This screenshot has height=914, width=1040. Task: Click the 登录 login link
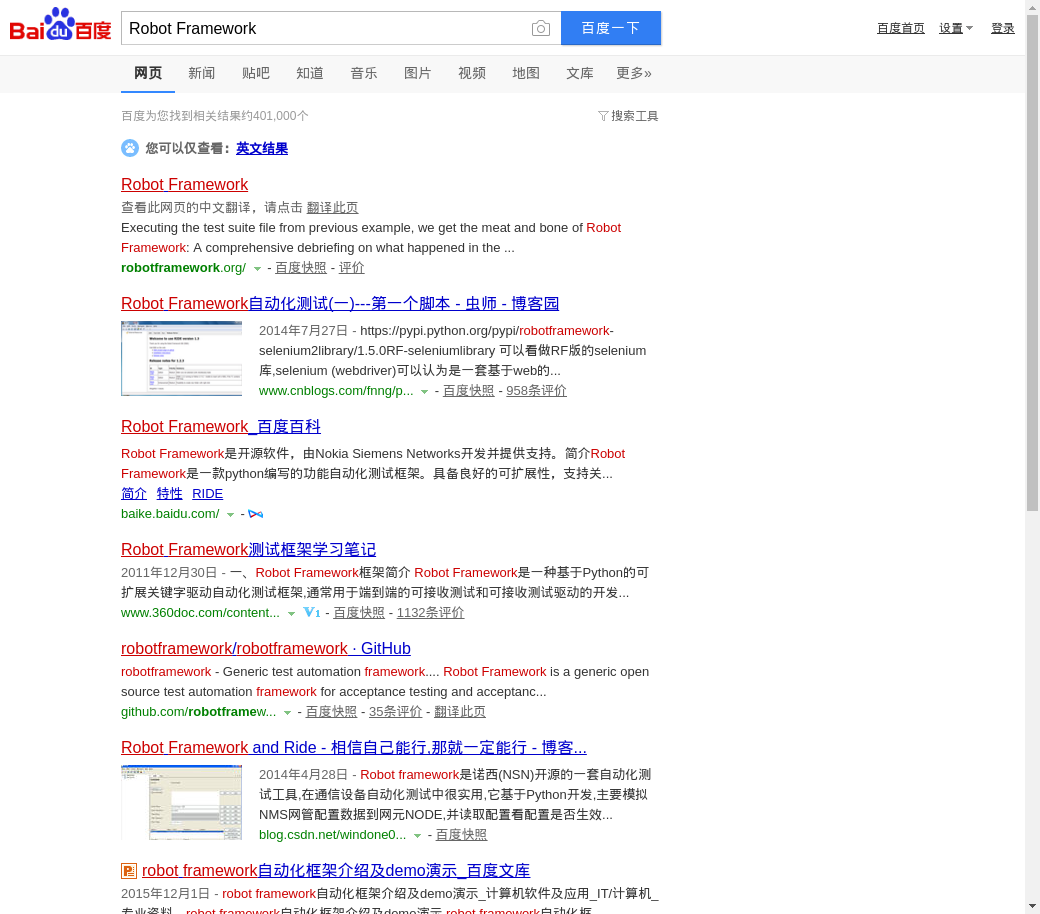tap(1002, 28)
